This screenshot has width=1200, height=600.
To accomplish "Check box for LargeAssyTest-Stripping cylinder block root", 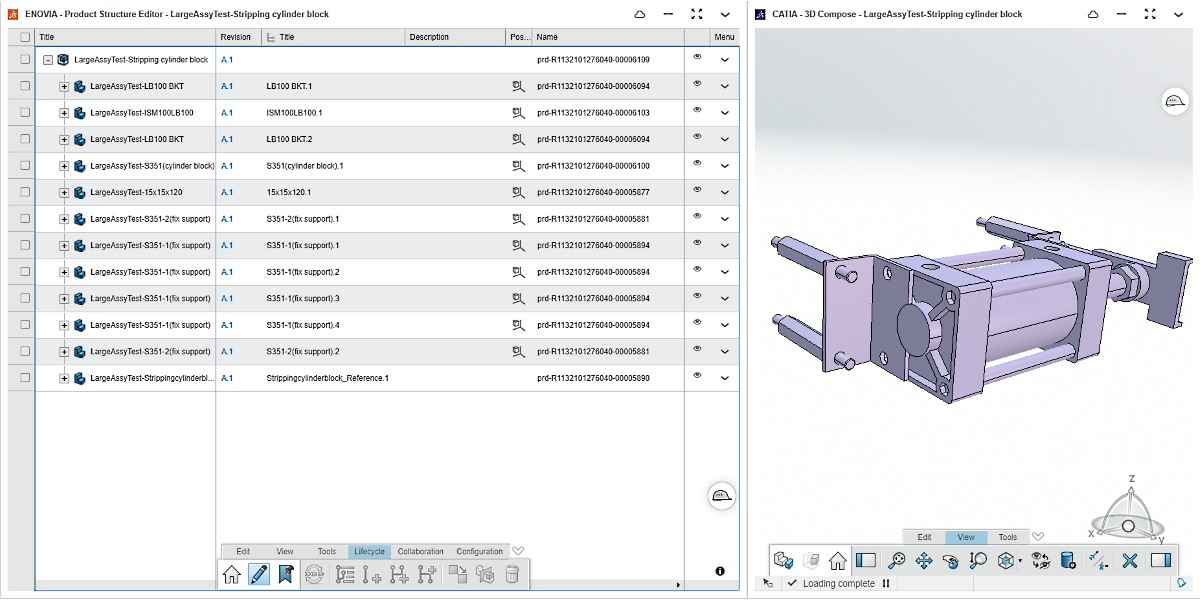I will point(25,60).
